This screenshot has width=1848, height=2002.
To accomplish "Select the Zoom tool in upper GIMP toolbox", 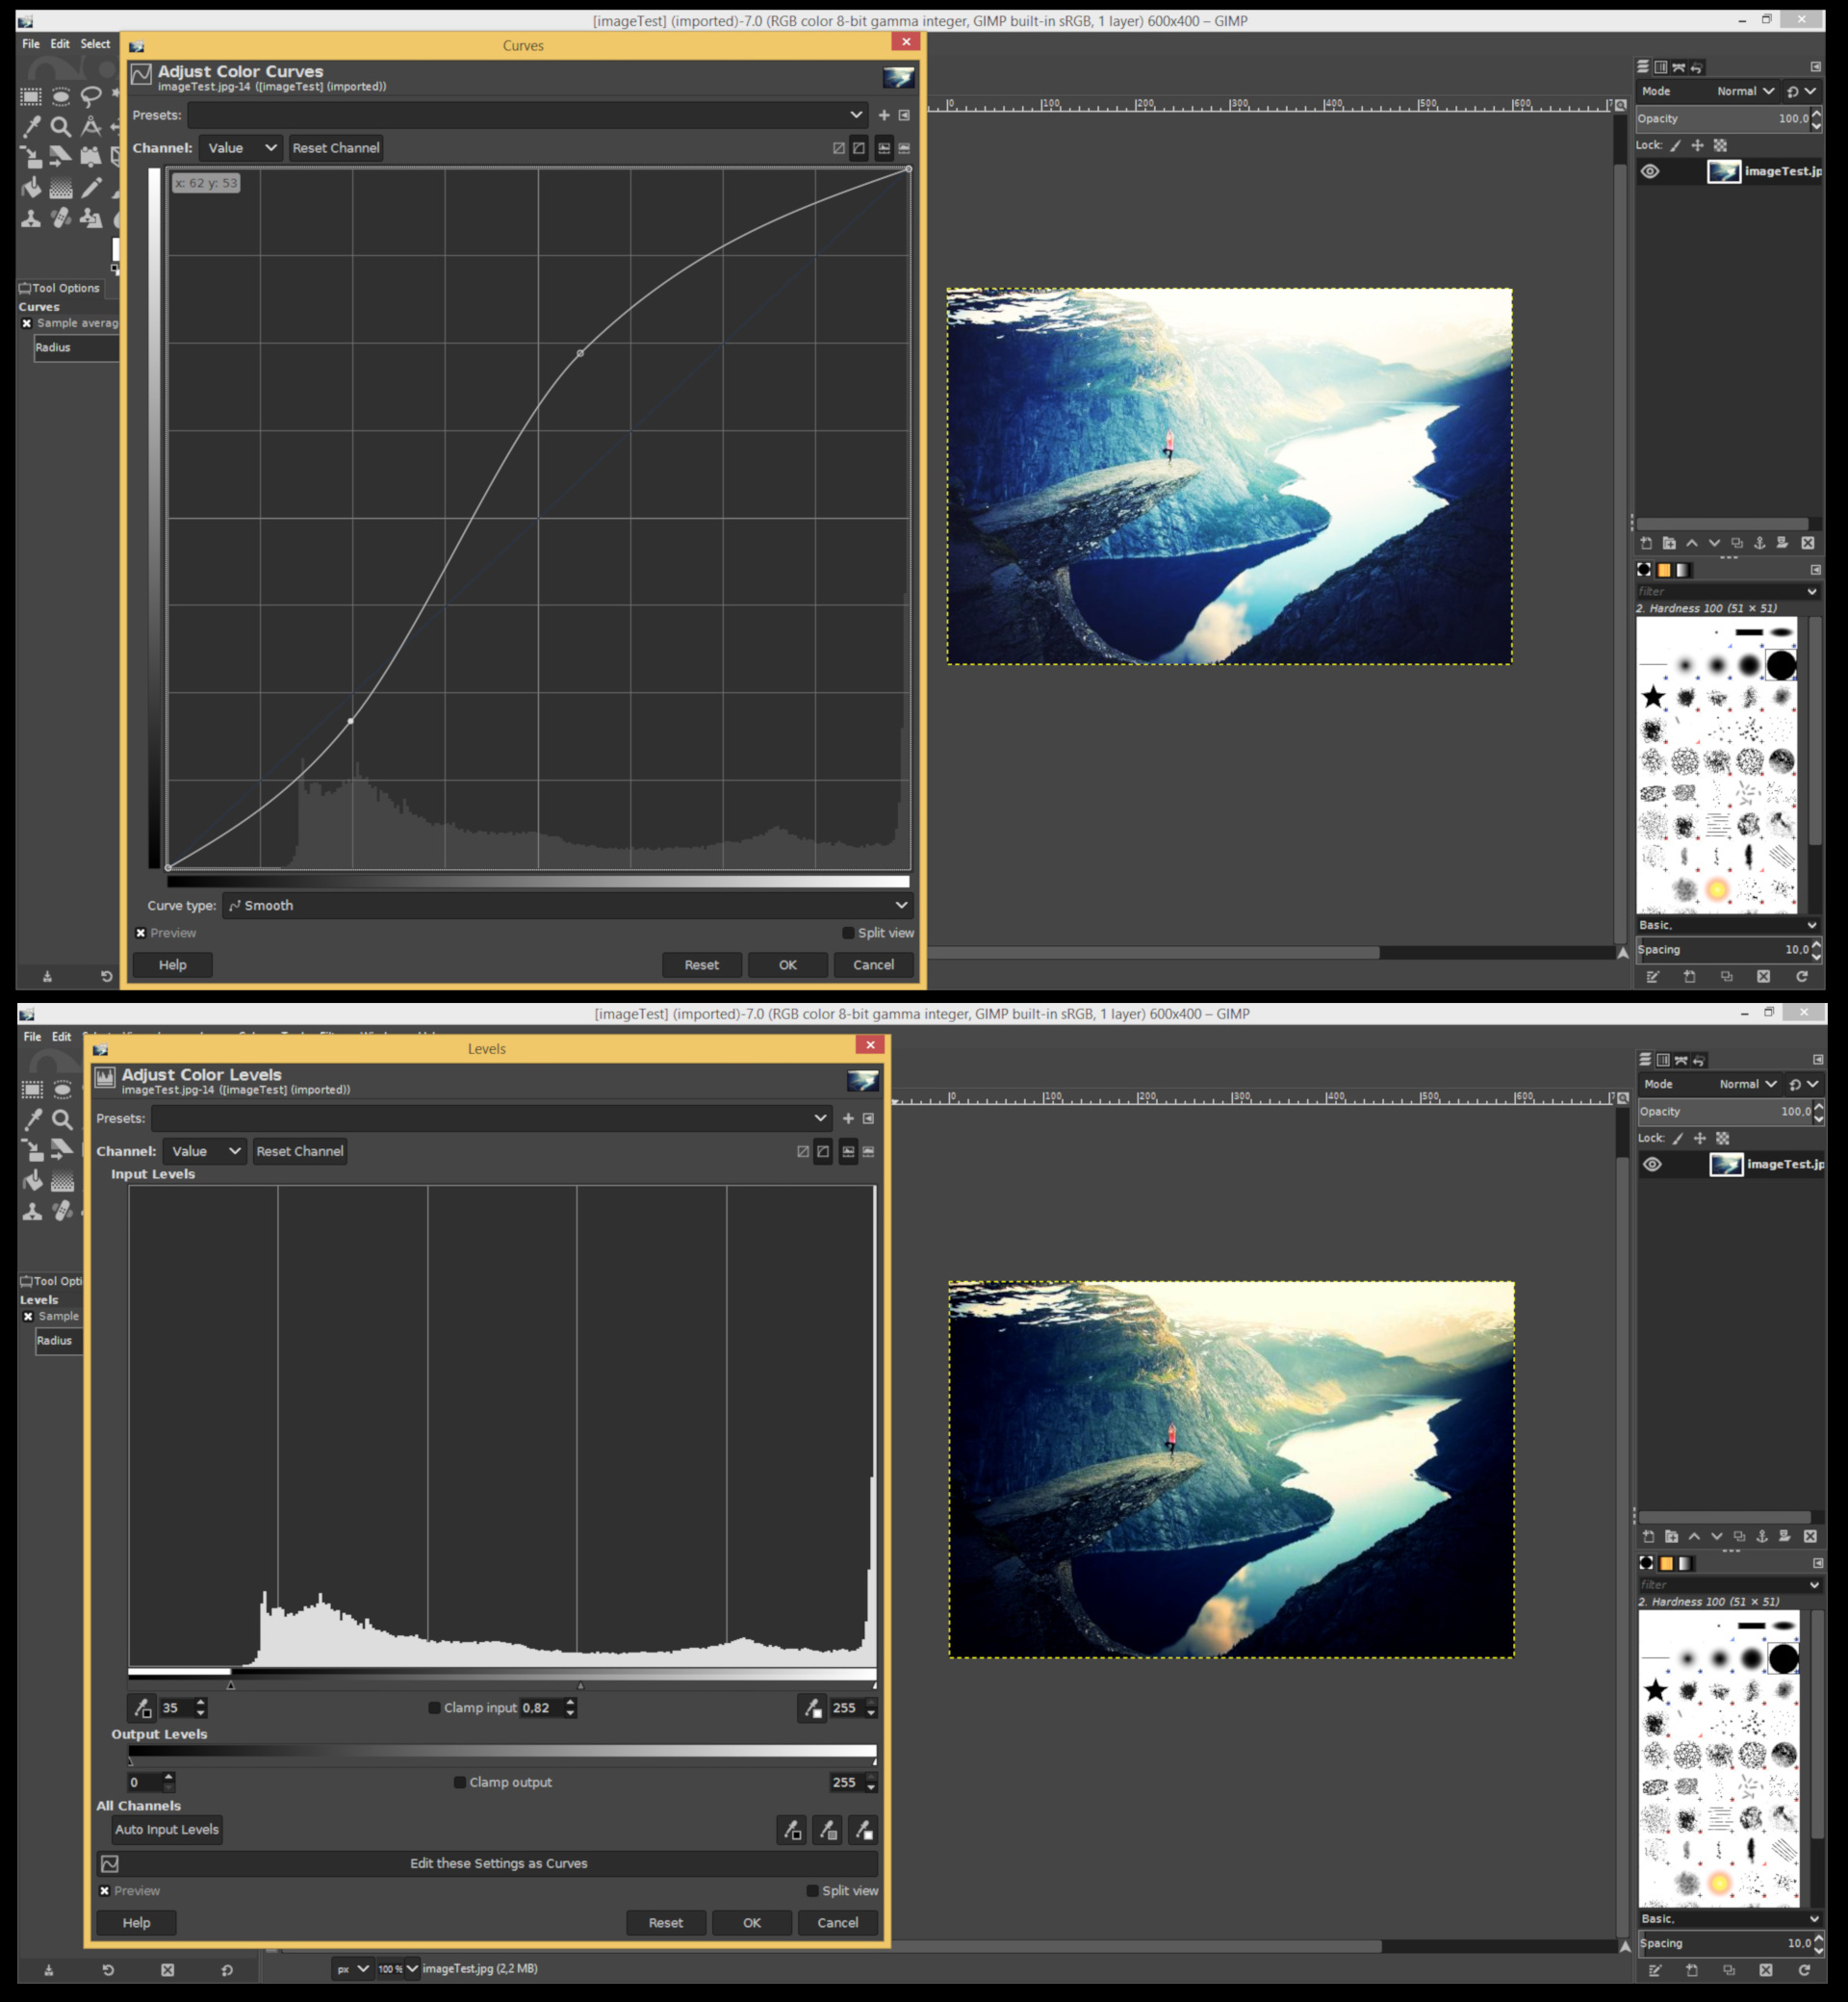I will (61, 126).
